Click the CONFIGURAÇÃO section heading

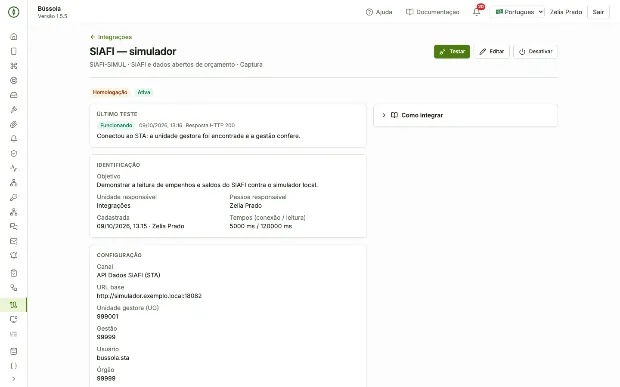pyautogui.click(x=119, y=255)
